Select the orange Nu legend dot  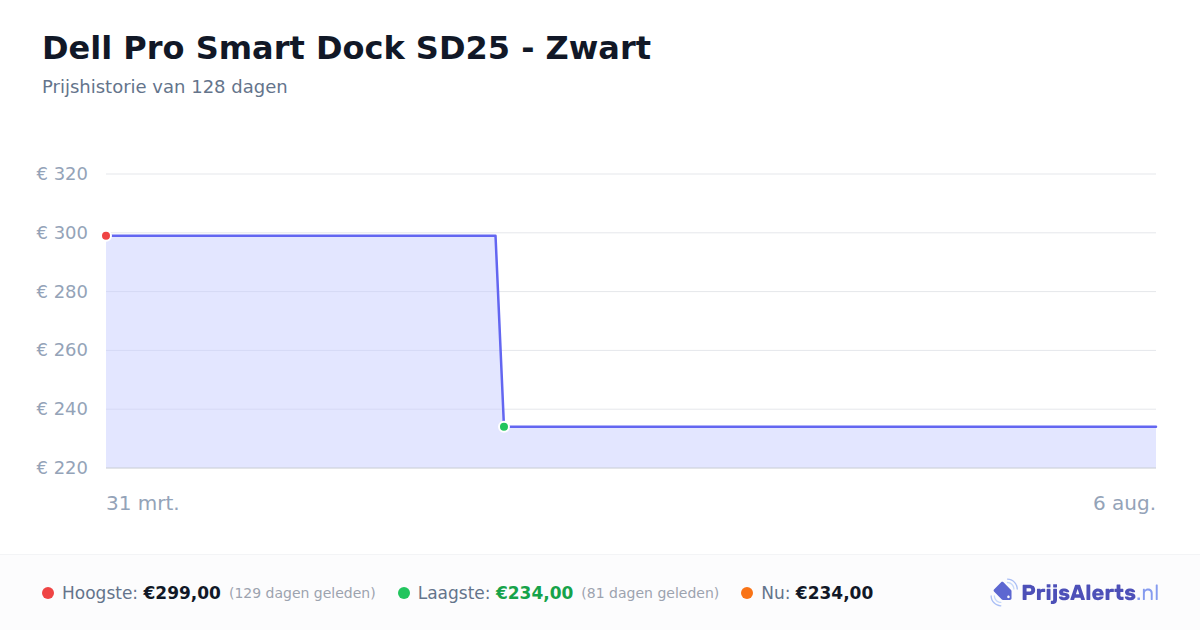[x=747, y=593]
